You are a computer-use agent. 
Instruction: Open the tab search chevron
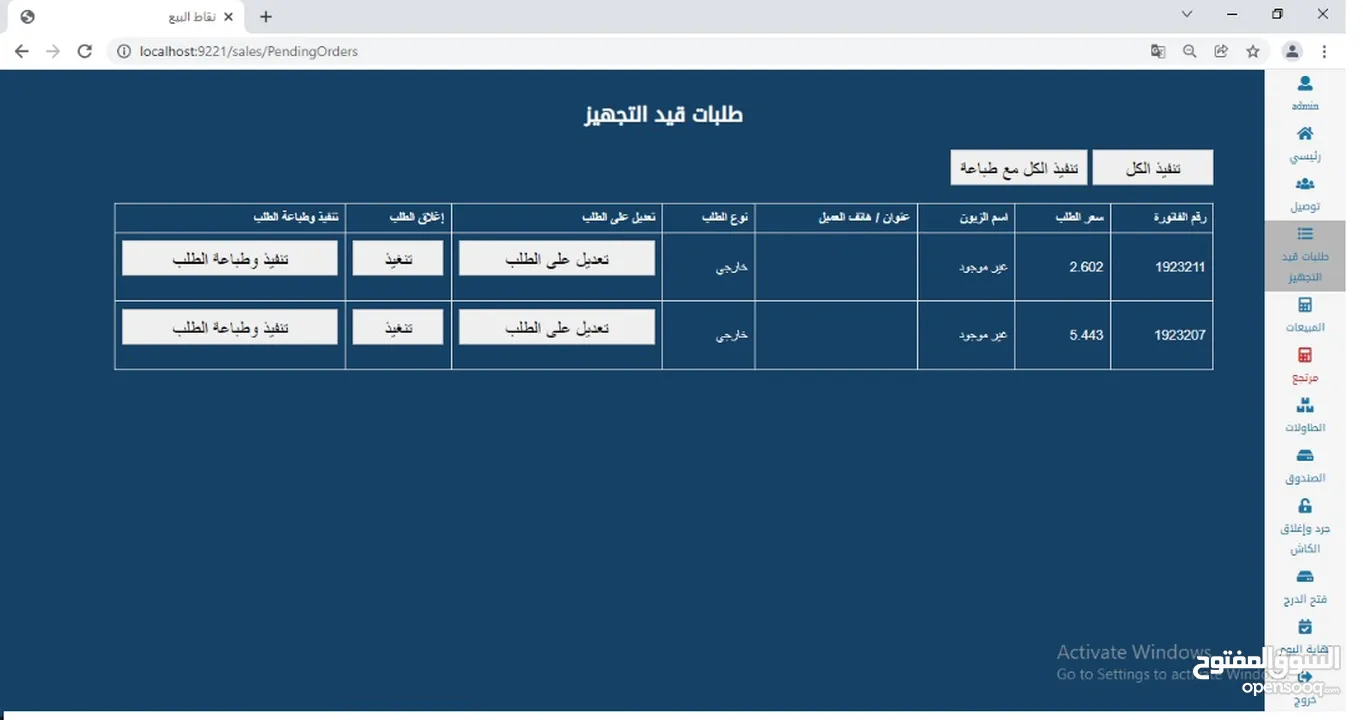pos(1187,14)
